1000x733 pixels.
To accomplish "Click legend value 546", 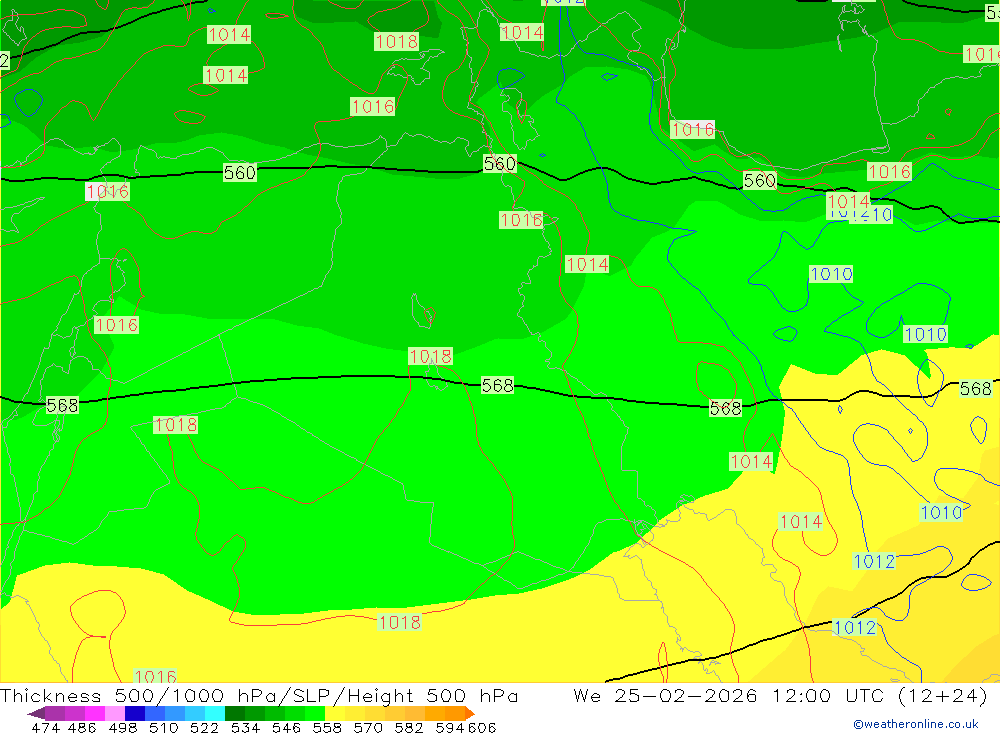I will 286,728.
